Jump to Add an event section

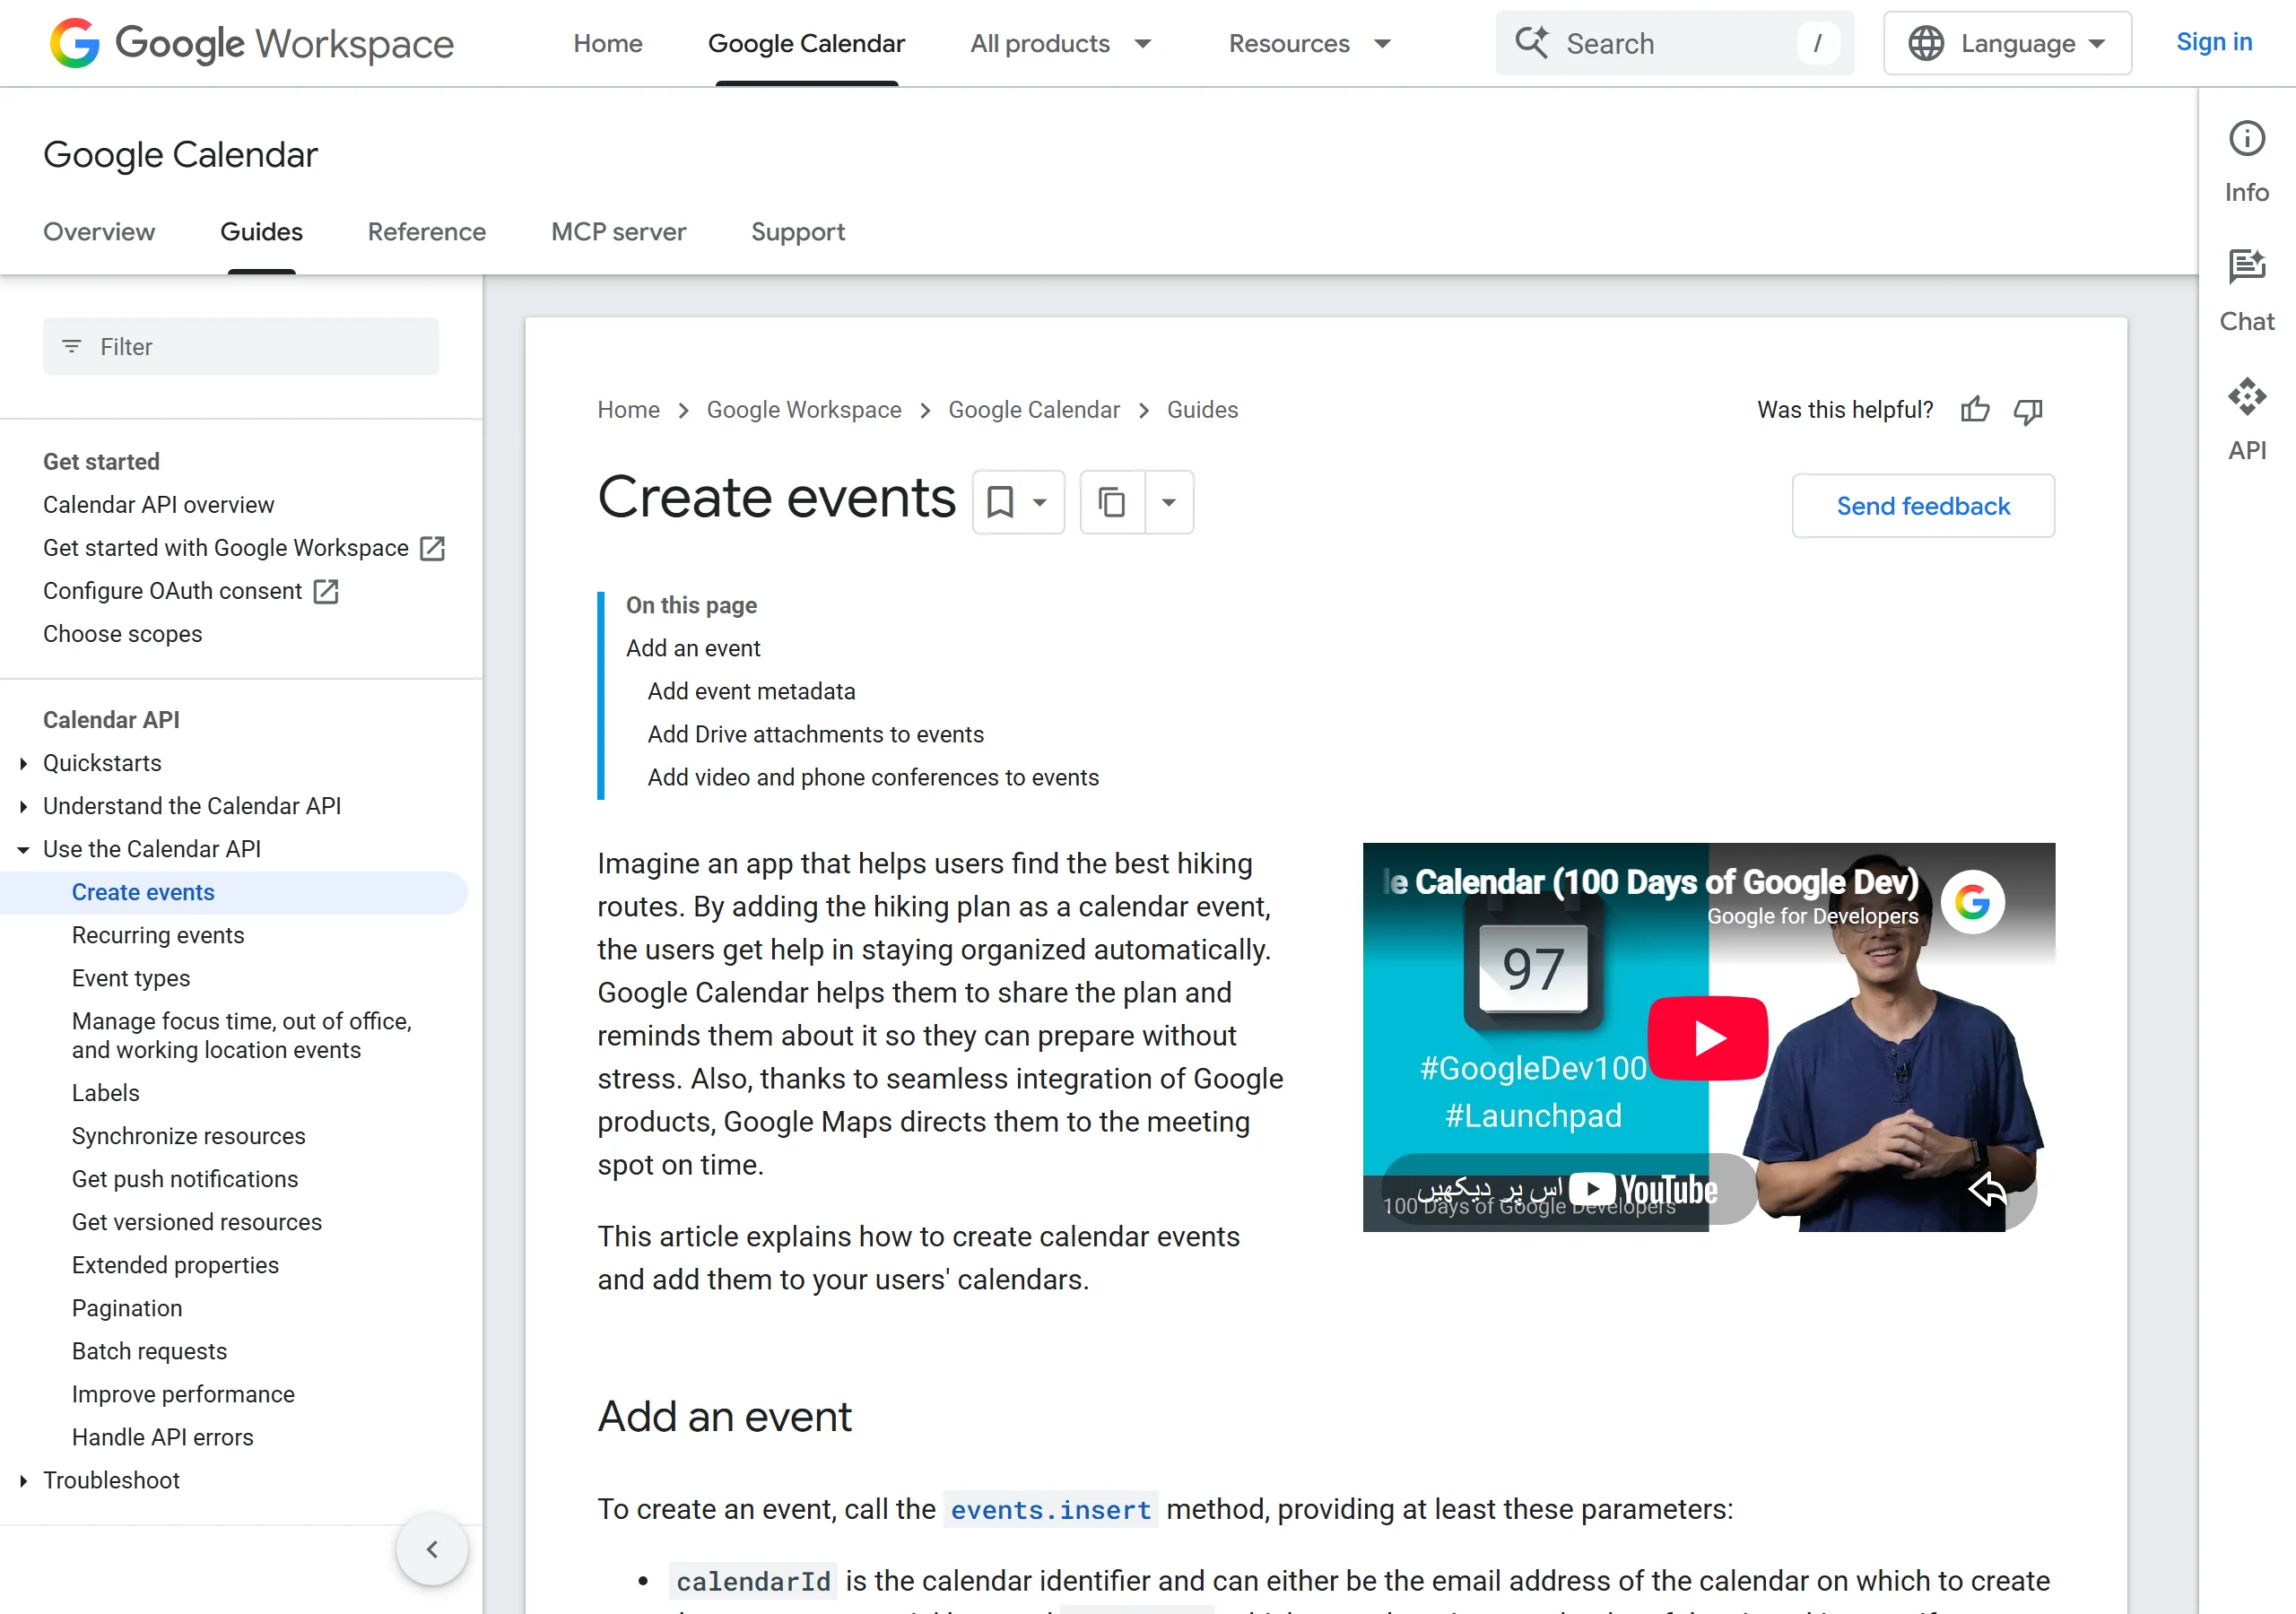[693, 648]
